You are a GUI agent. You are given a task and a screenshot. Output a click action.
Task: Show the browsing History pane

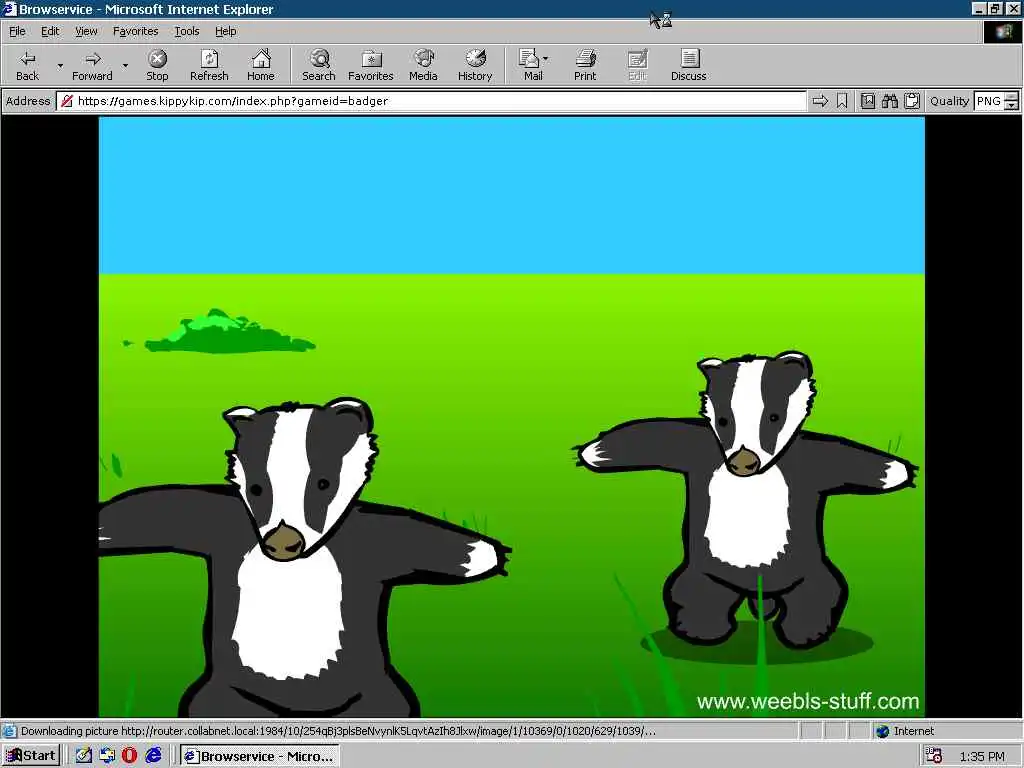point(475,65)
